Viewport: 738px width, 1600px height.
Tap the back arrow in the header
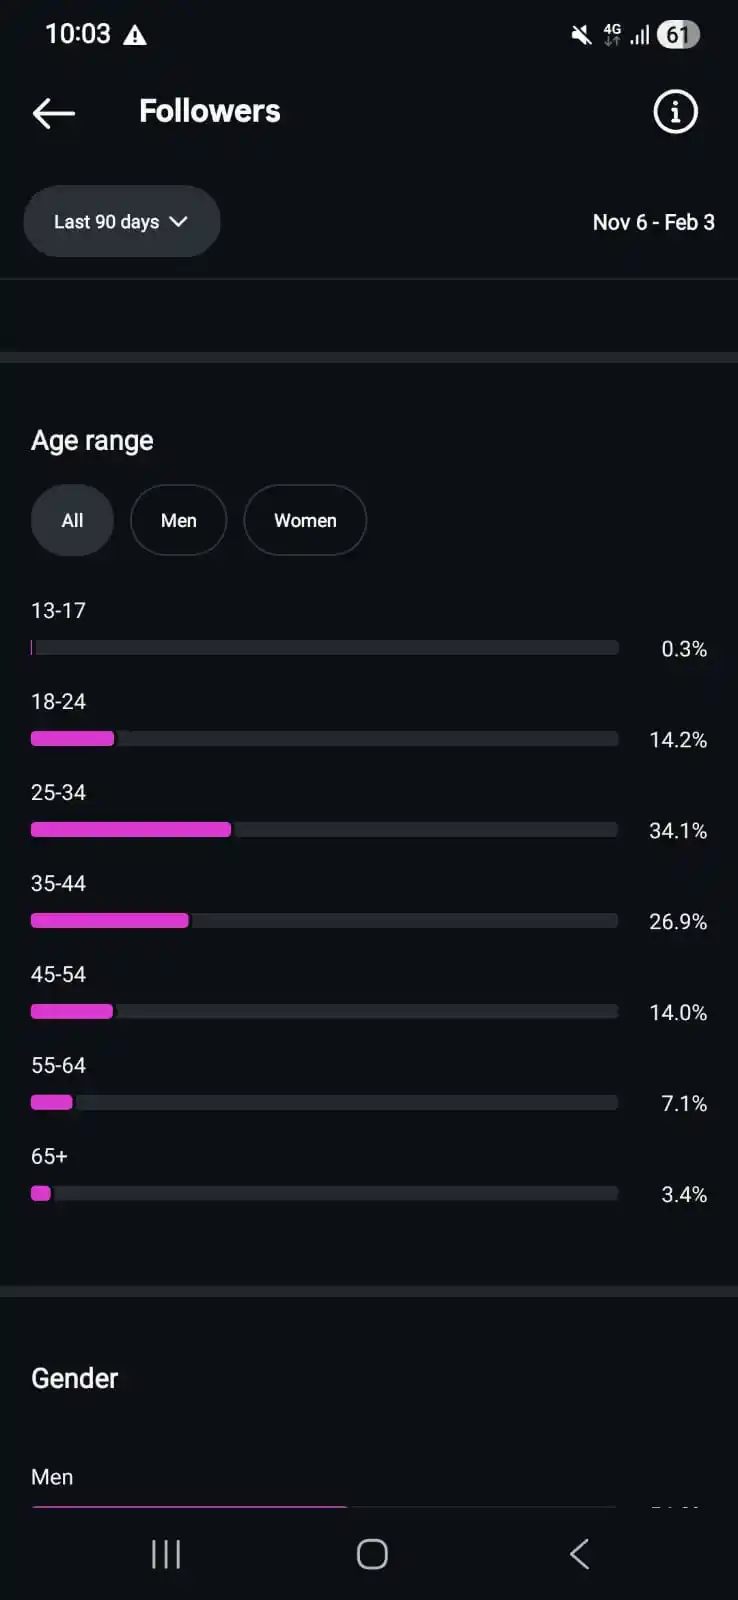point(54,113)
